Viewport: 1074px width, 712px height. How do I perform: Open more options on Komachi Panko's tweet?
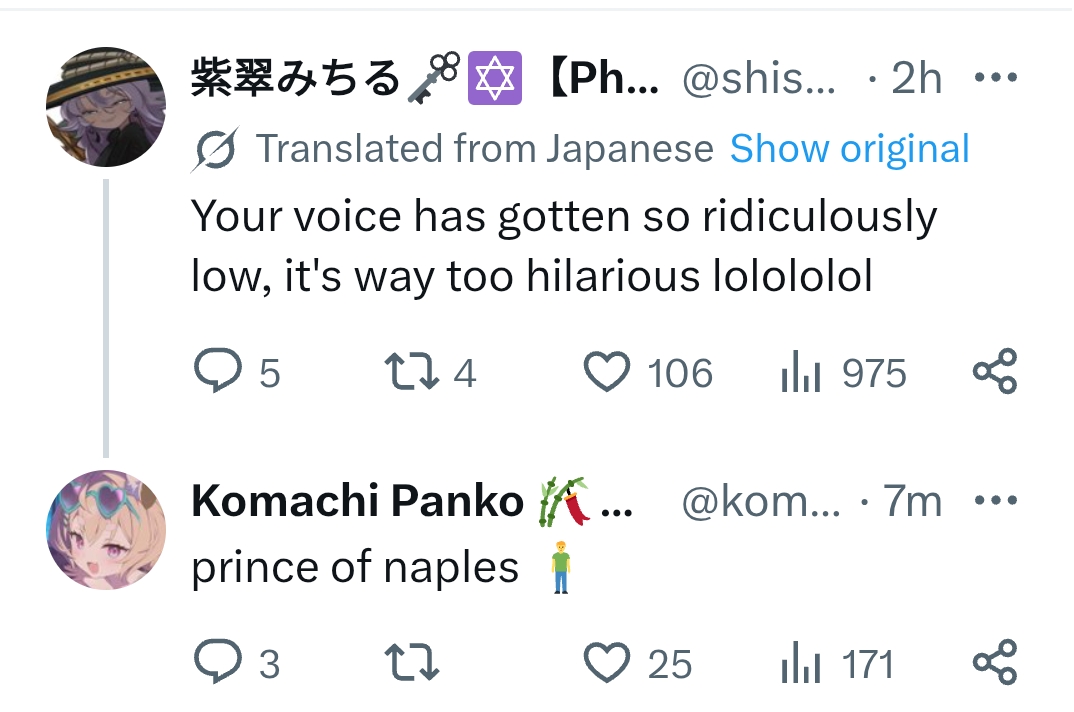994,500
